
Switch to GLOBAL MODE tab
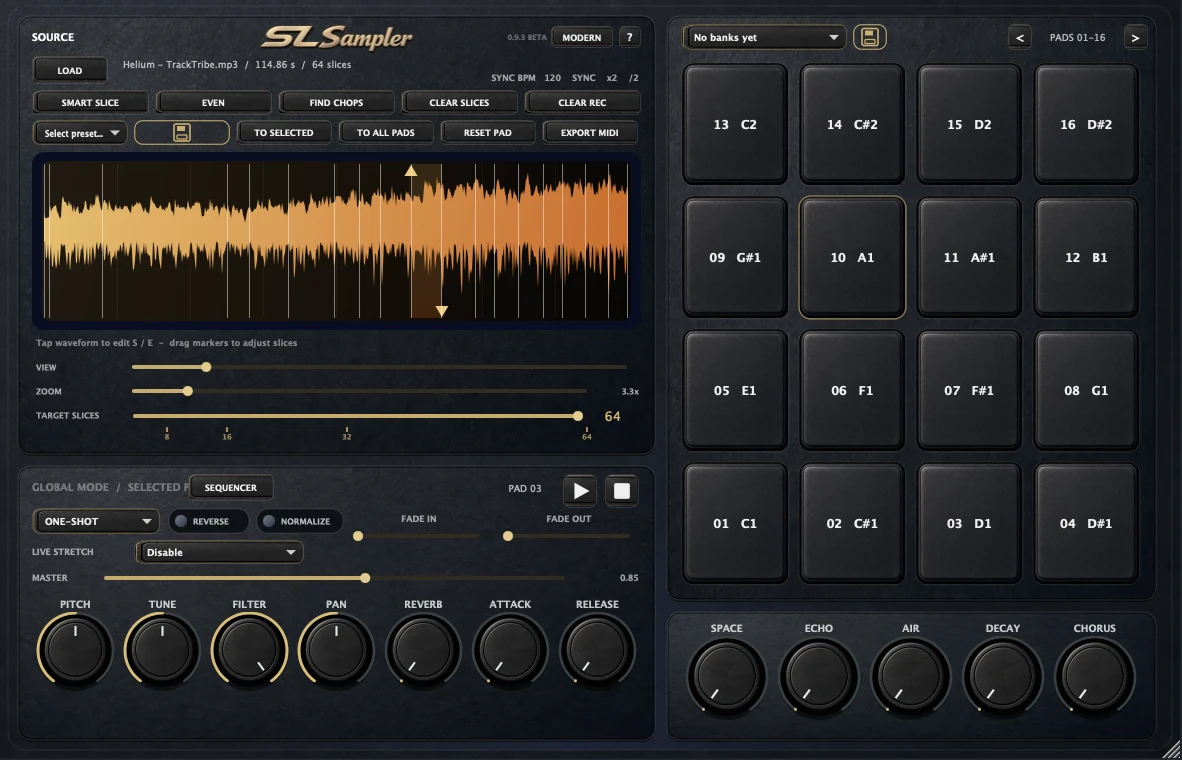click(x=70, y=487)
